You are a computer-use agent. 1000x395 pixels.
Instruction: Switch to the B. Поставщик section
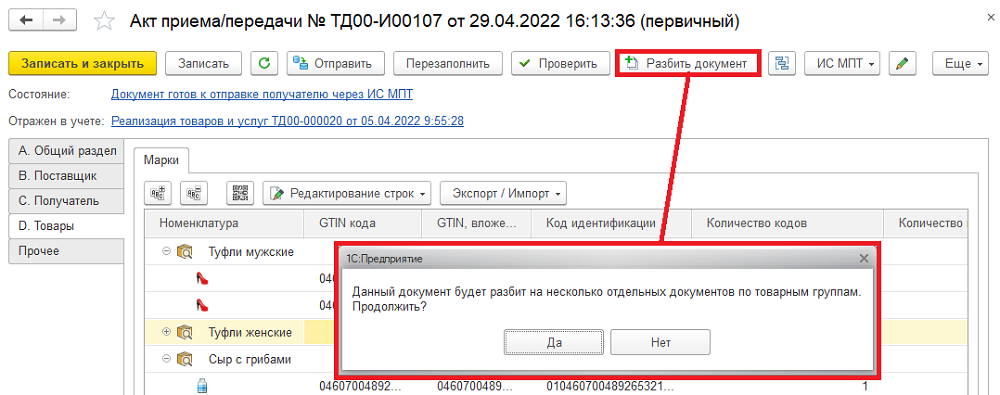66,175
